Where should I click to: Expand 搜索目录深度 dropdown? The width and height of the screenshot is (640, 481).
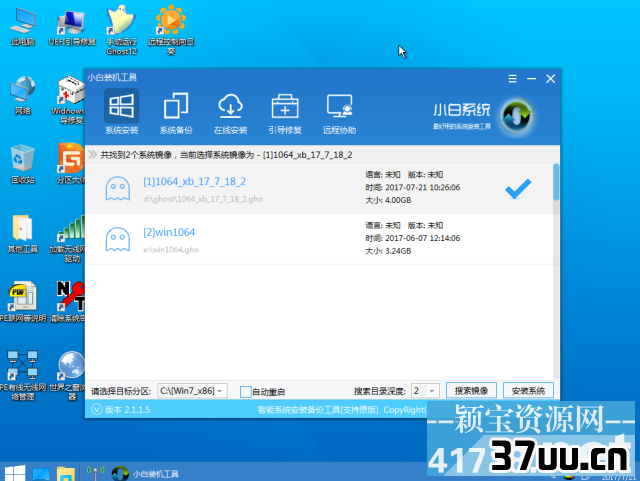(425, 391)
